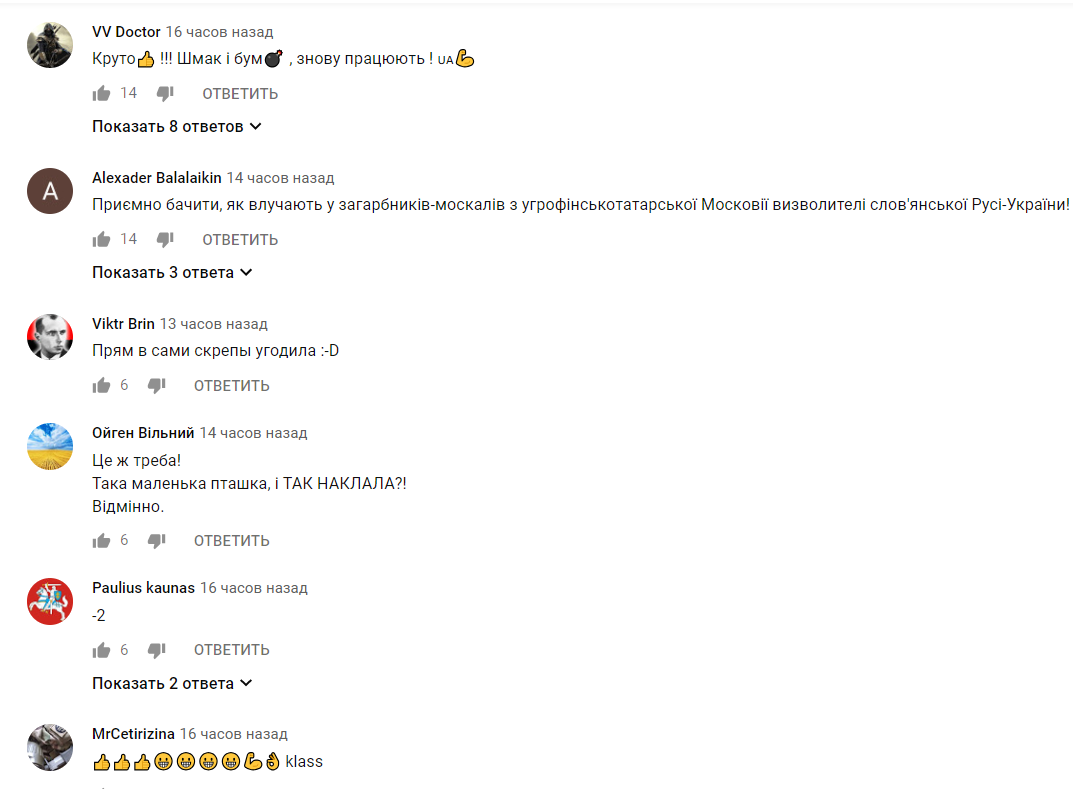Like Alexader Balalaikin's comment
1073x789 pixels.
[101, 239]
